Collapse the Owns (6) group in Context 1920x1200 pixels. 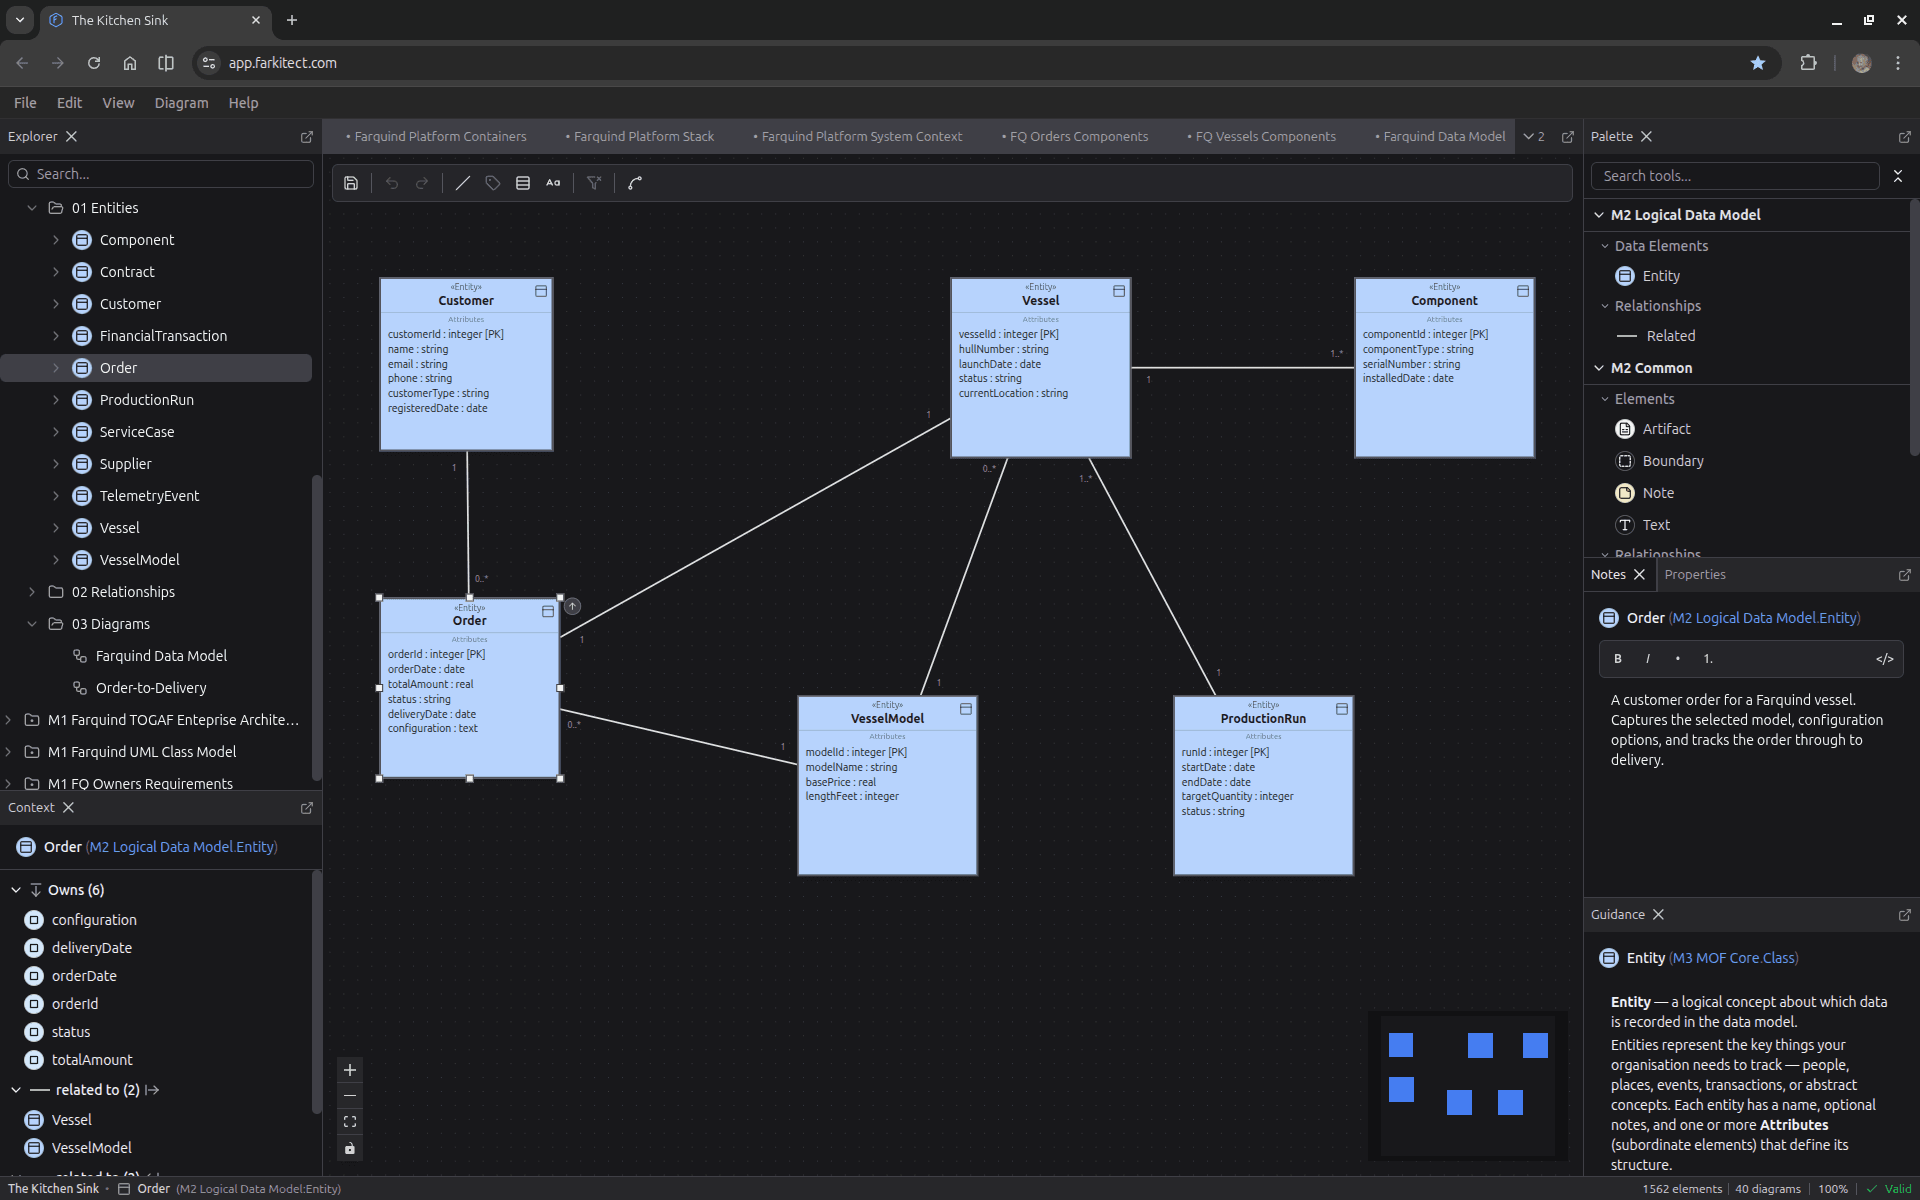[16, 890]
